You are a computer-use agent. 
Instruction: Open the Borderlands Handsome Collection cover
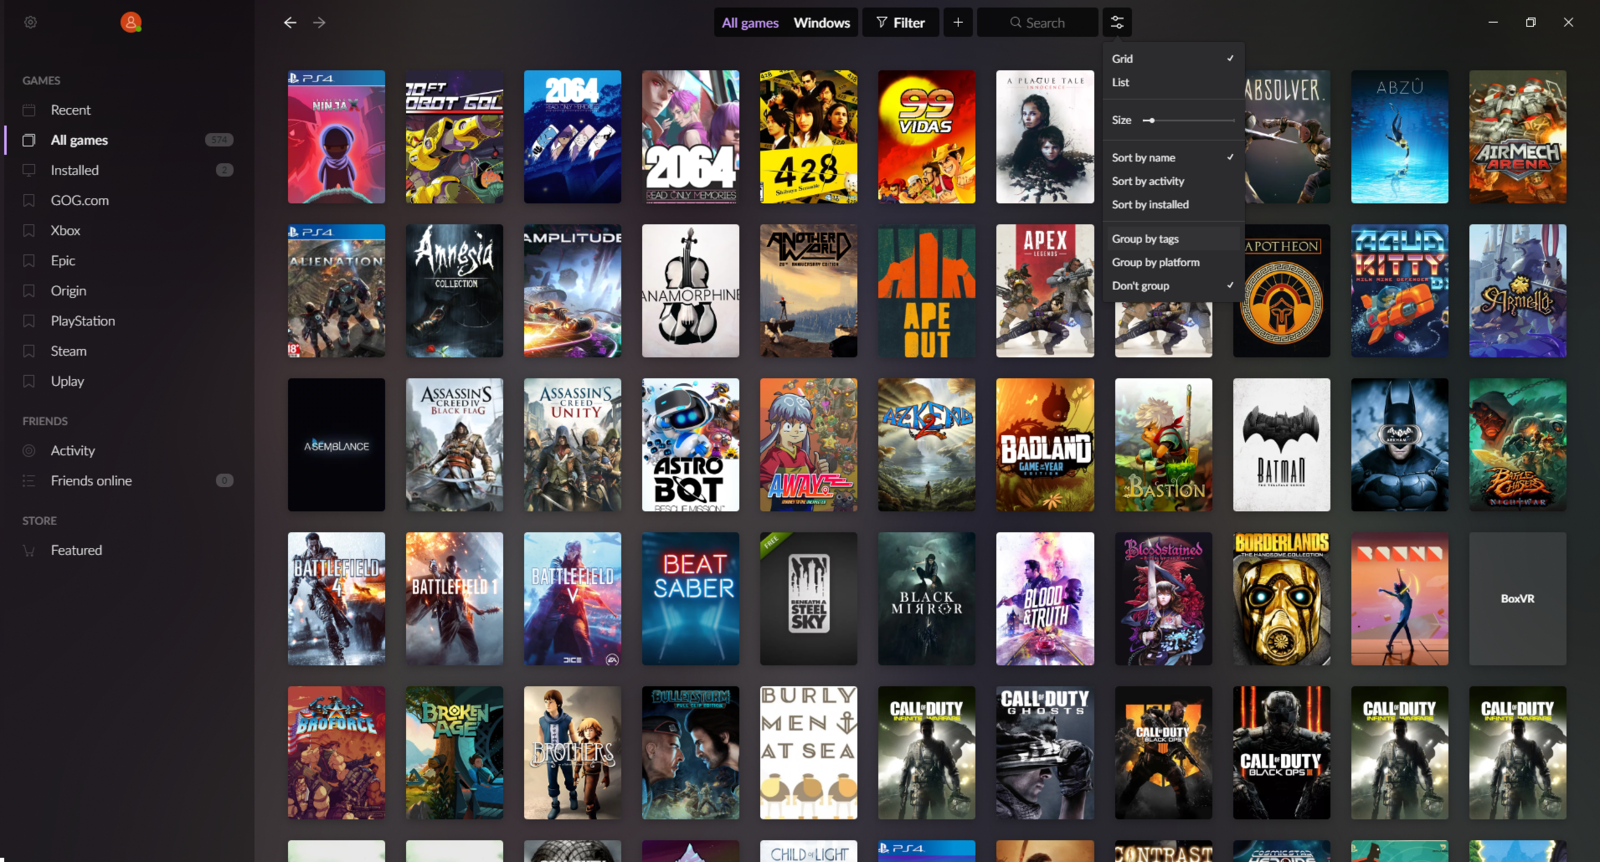pyautogui.click(x=1281, y=599)
